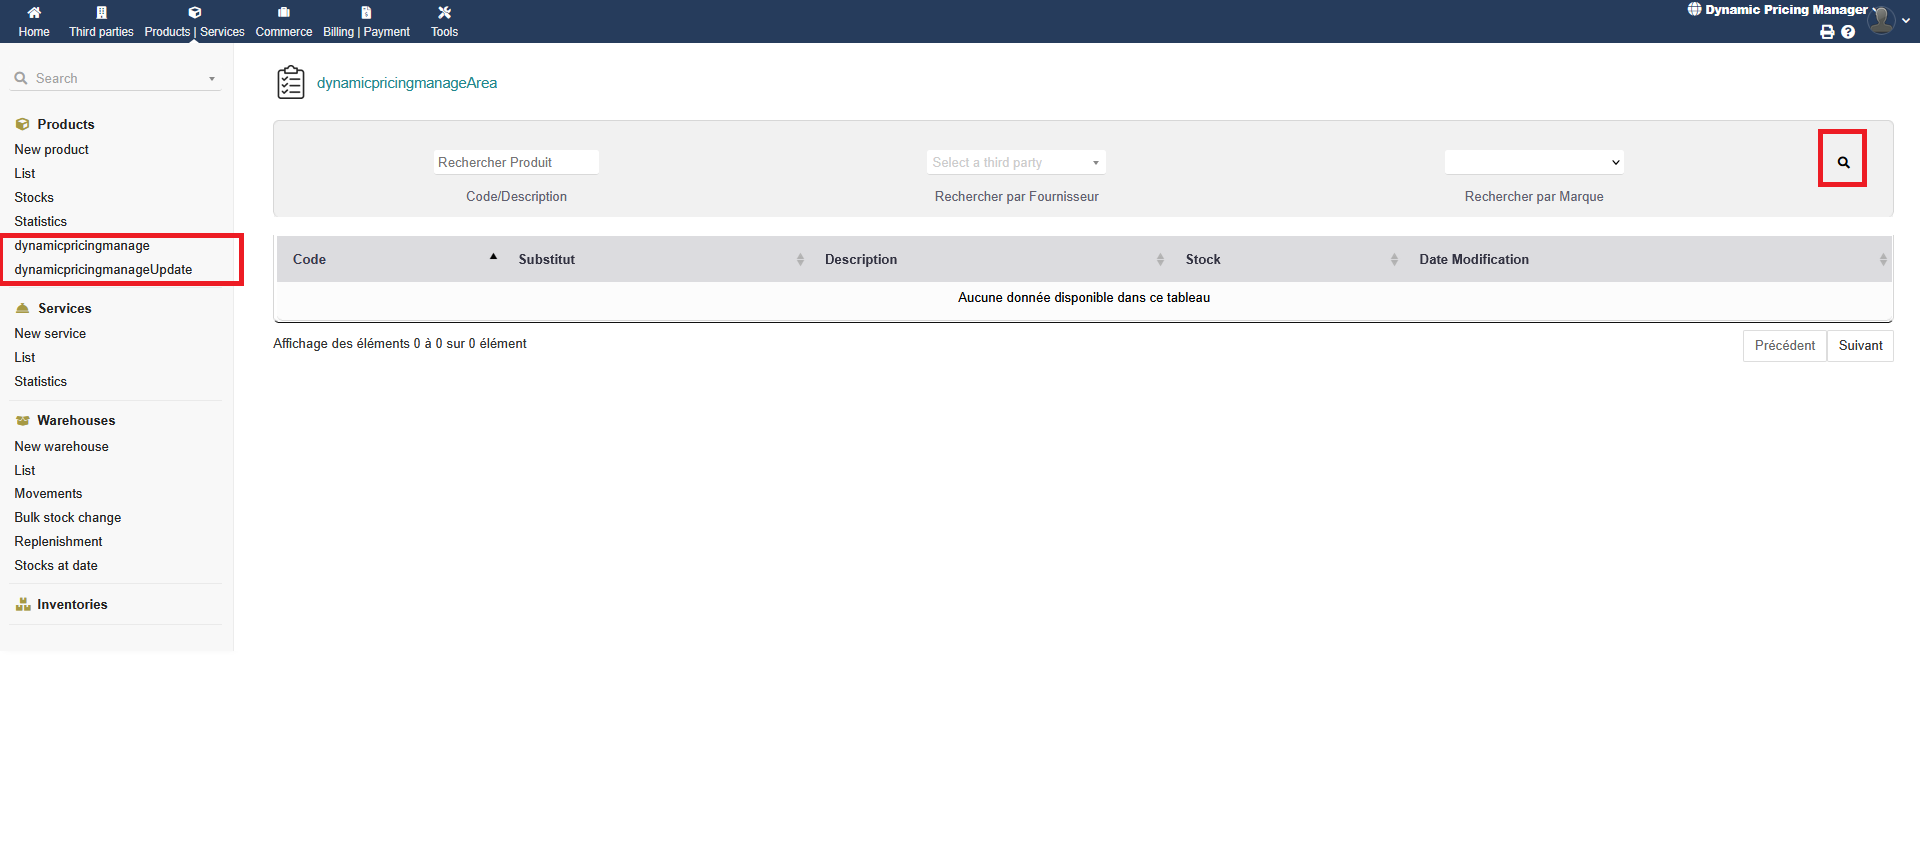Click the user avatar picture
The image size is (1920, 842).
[1881, 19]
